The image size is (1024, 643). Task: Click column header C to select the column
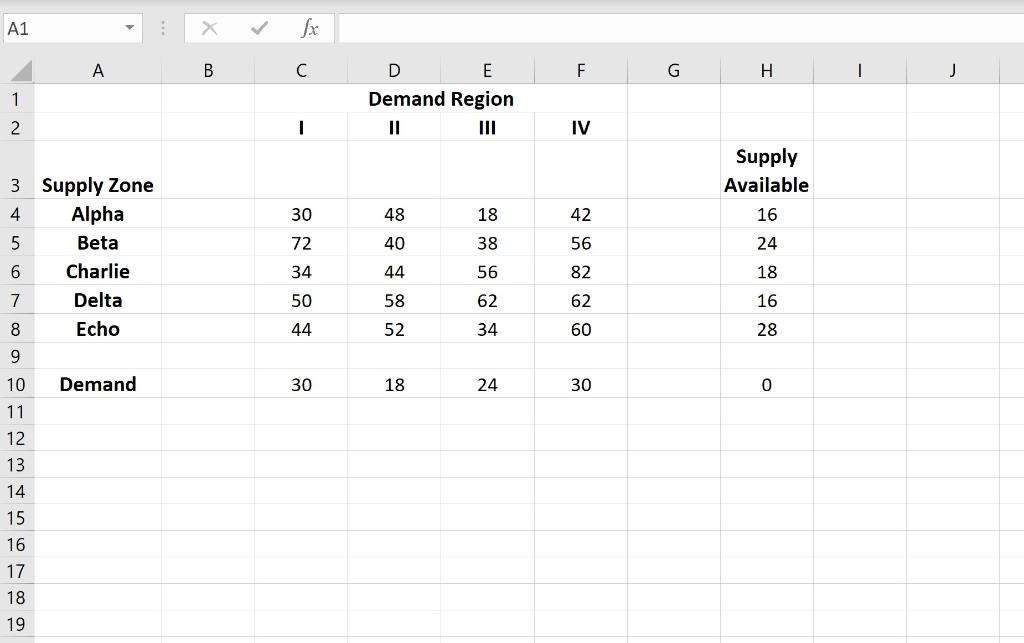[x=301, y=70]
